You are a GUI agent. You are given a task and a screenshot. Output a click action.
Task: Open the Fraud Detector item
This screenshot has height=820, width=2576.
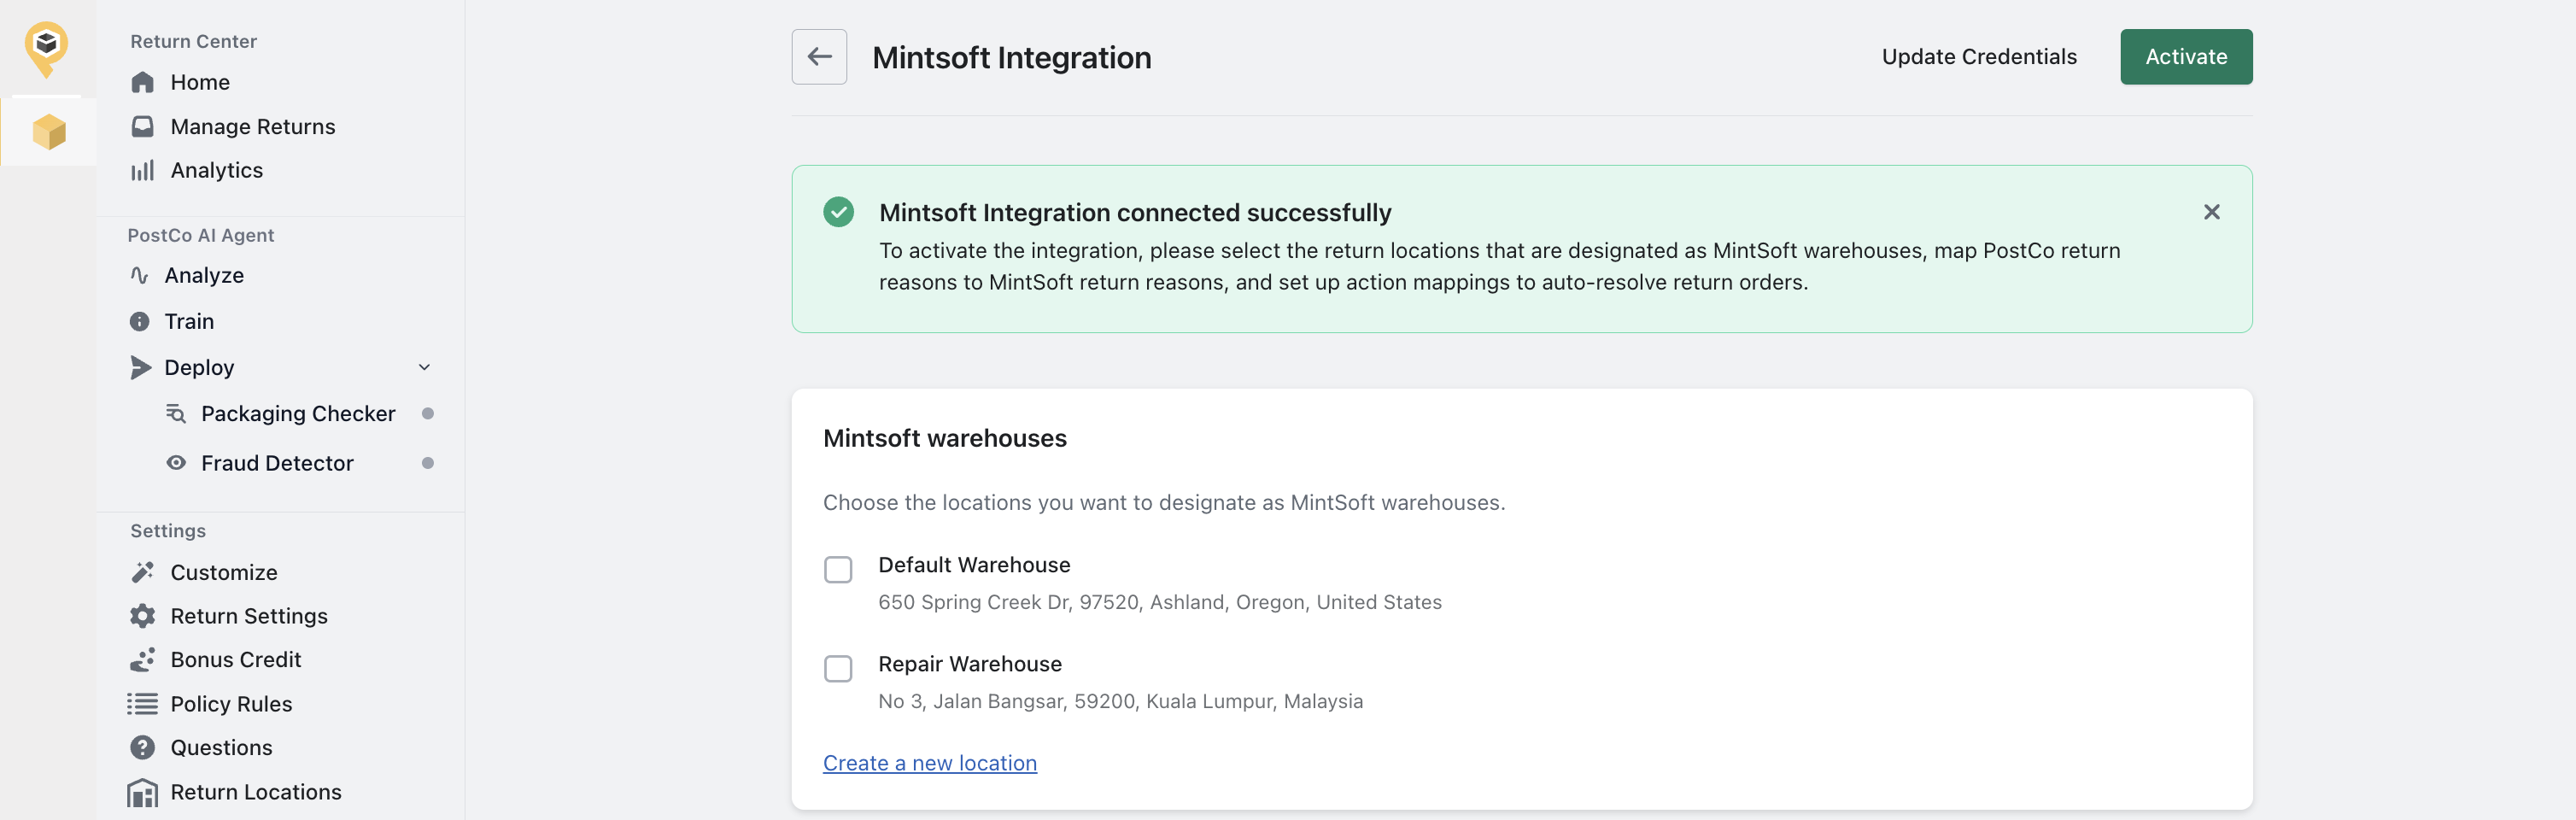[277, 463]
